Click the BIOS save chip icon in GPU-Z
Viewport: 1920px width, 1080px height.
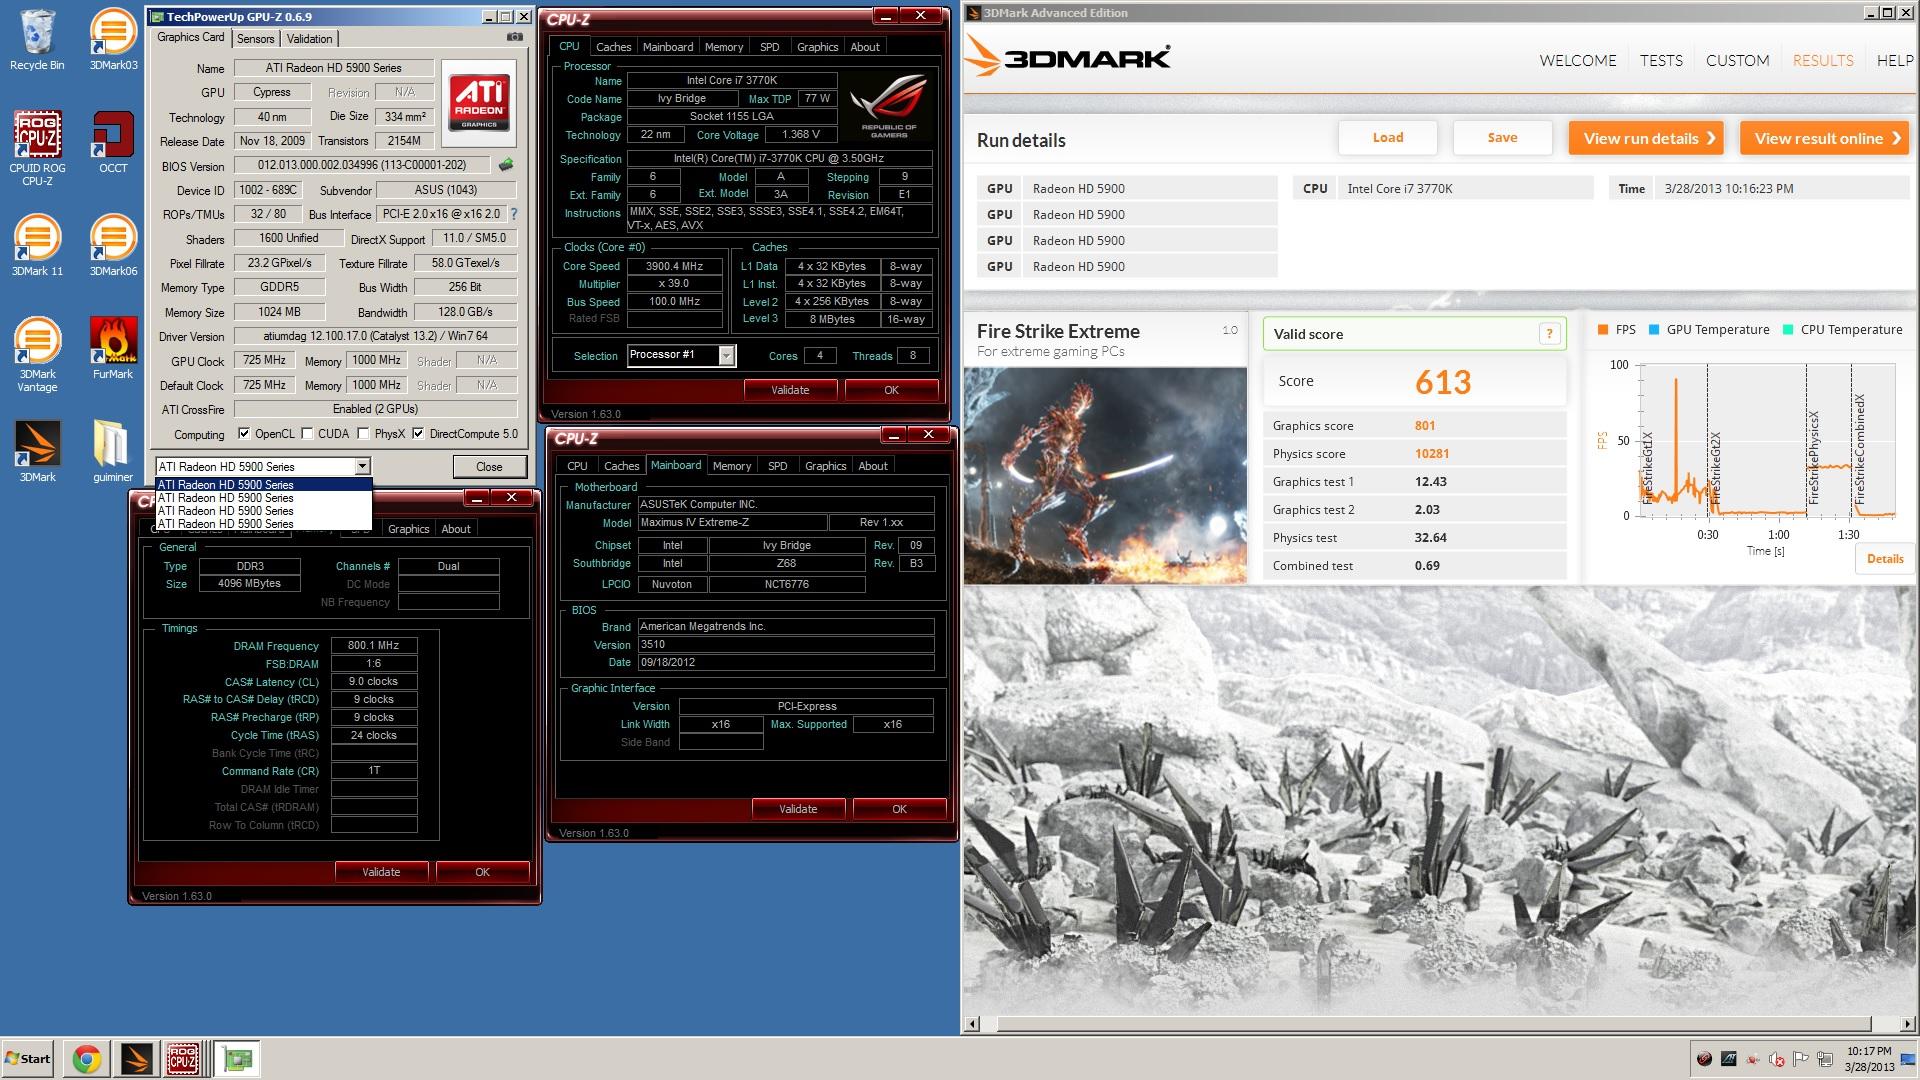506,165
